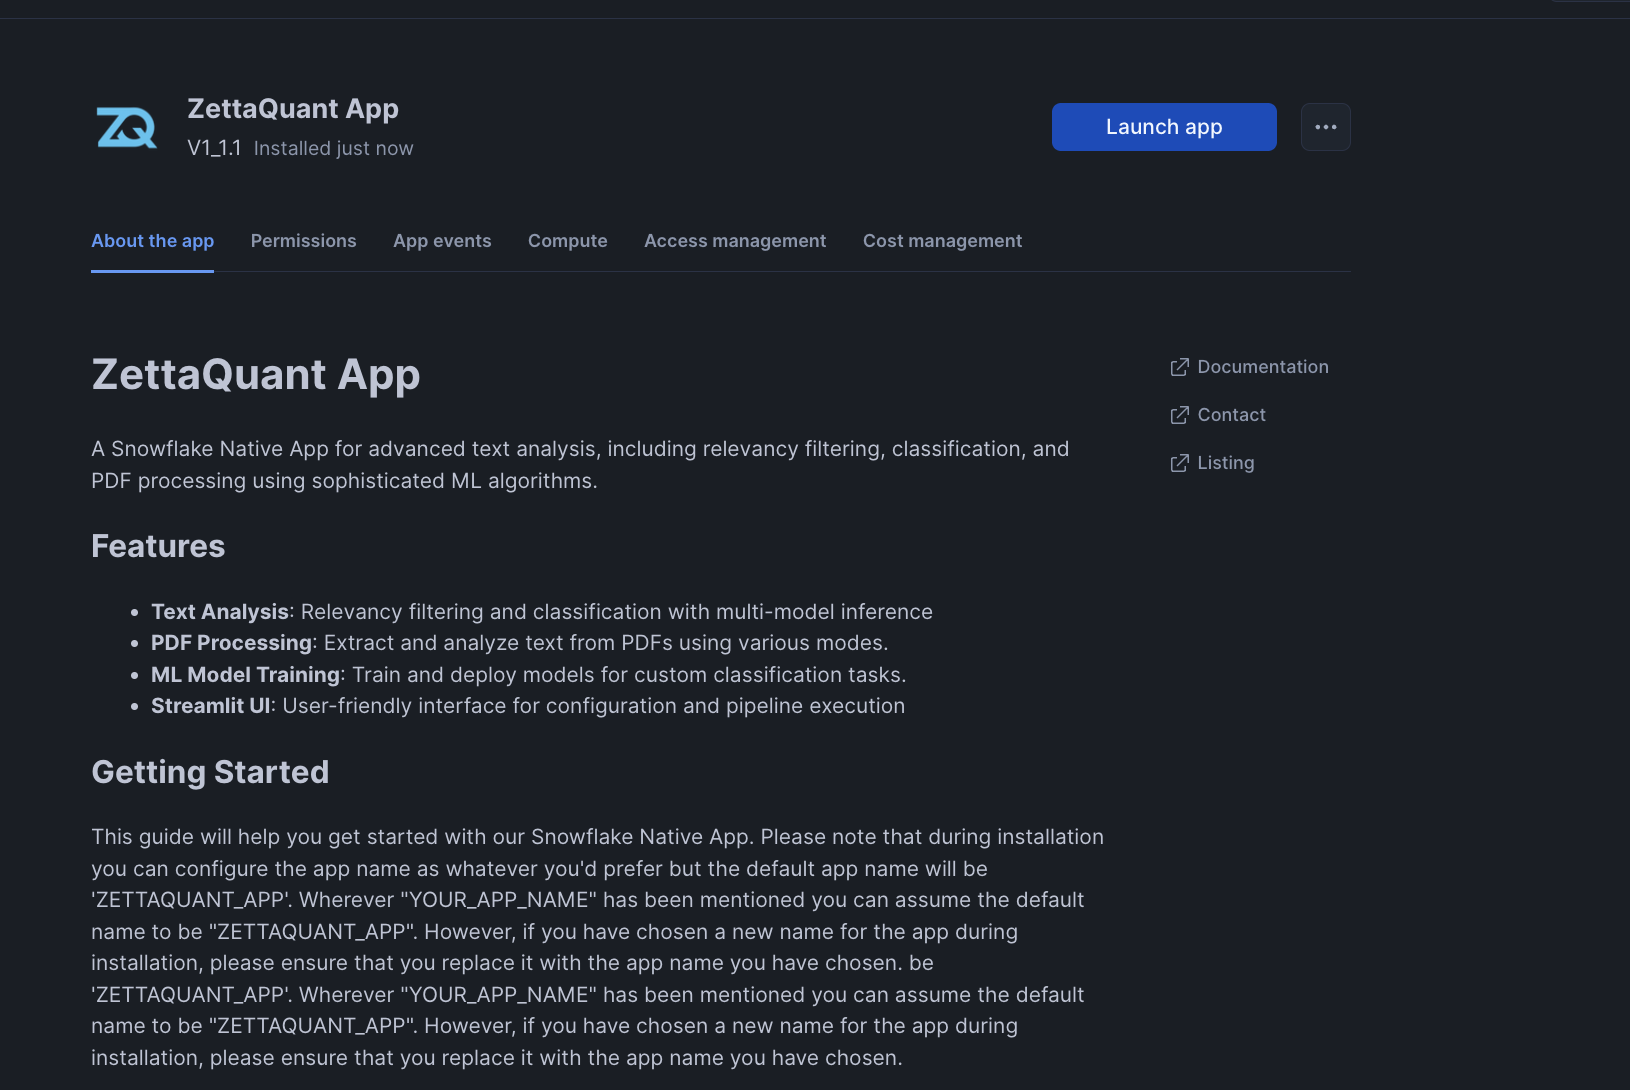Click the ZettaQuant logo icon
The image size is (1630, 1090).
click(126, 128)
